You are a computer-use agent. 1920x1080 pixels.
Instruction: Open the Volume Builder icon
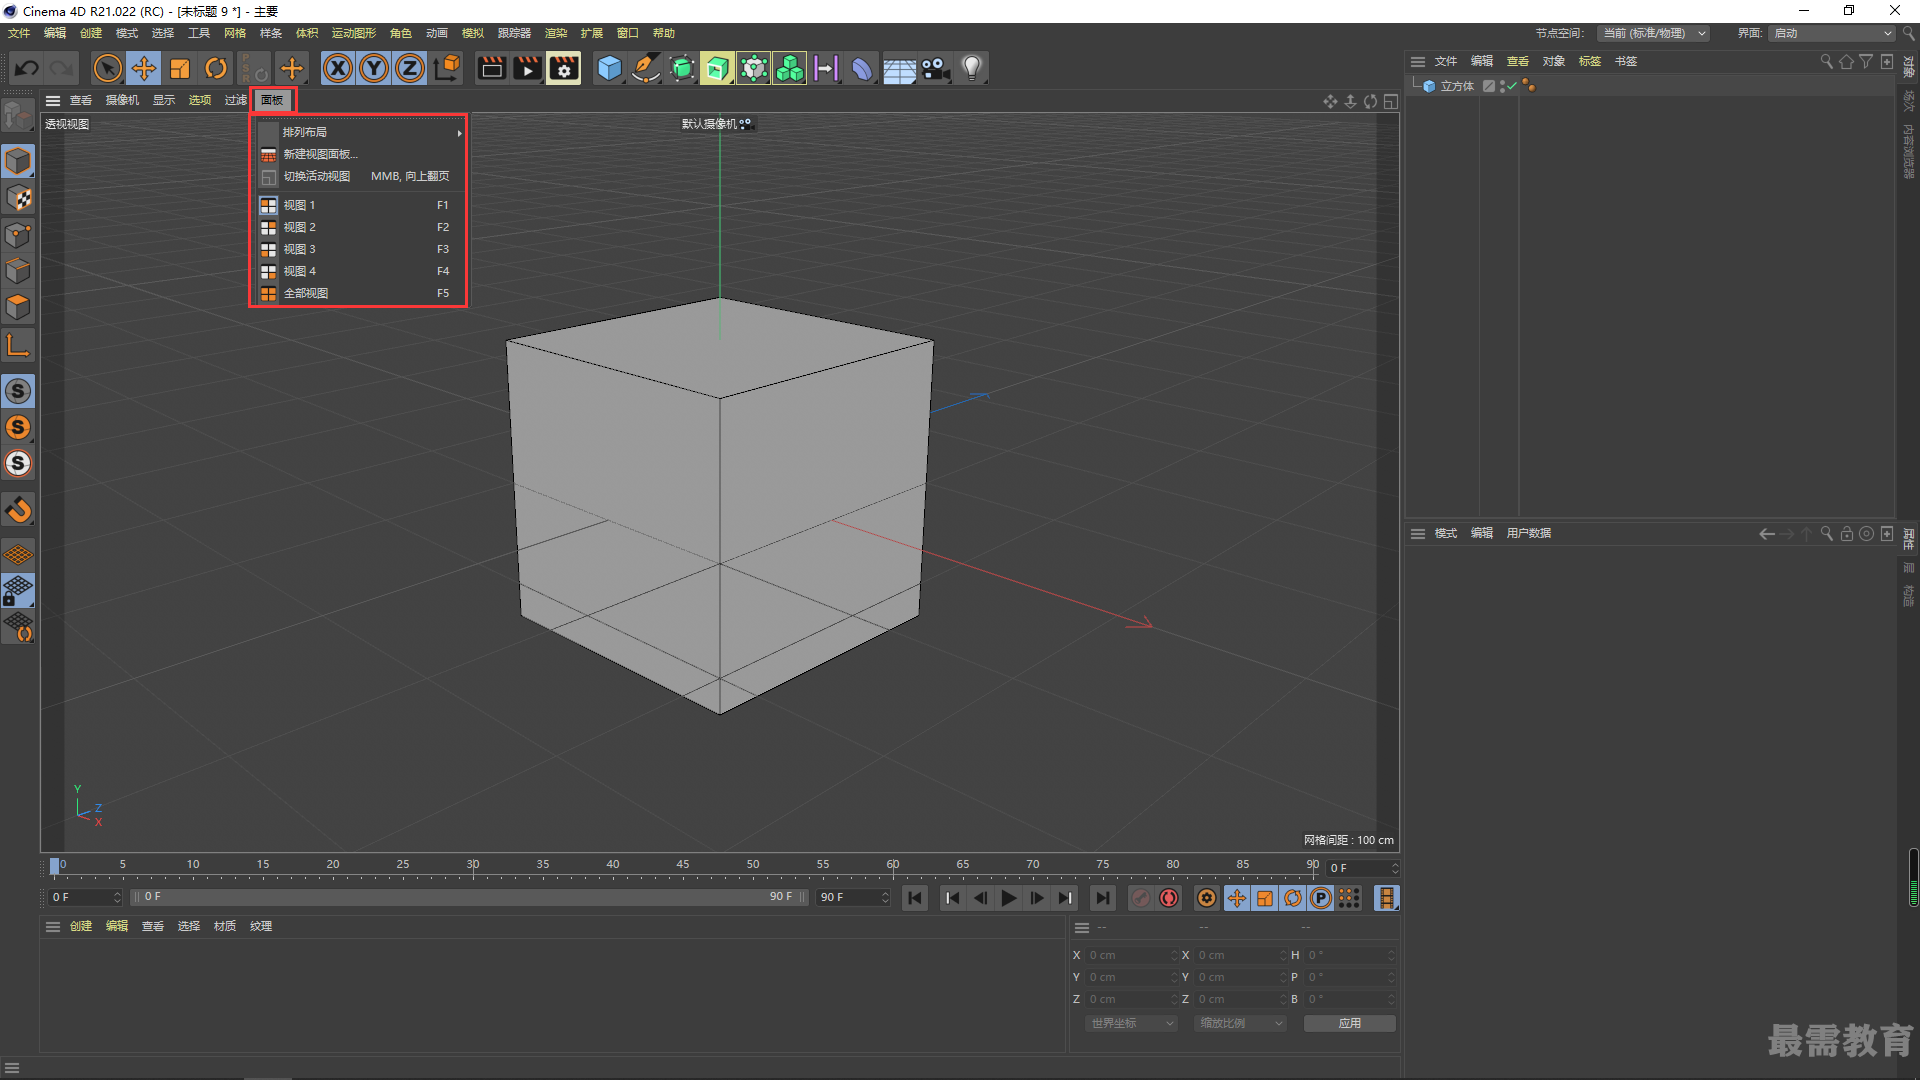[x=789, y=68]
